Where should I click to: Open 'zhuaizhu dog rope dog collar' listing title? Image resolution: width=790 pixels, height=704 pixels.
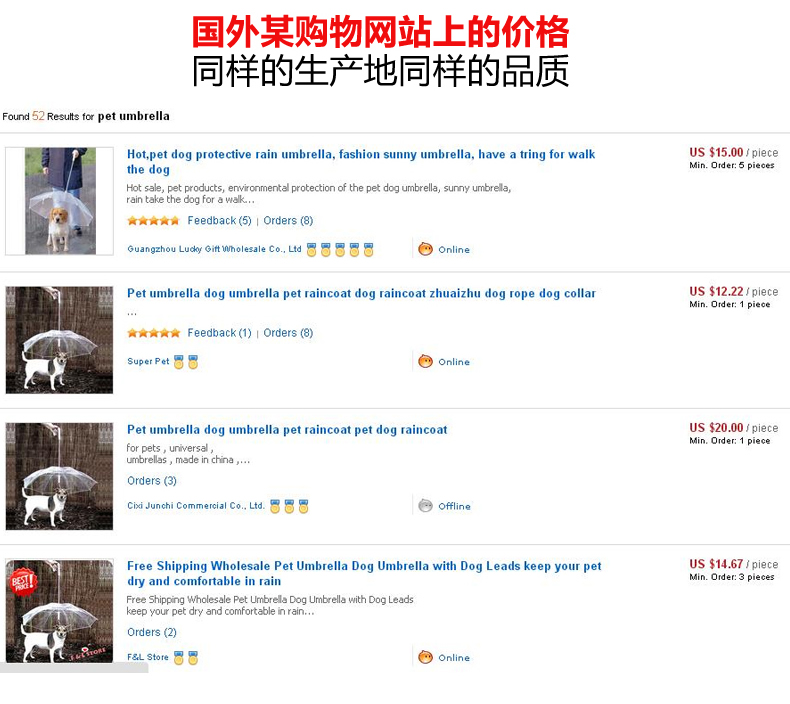361,293
